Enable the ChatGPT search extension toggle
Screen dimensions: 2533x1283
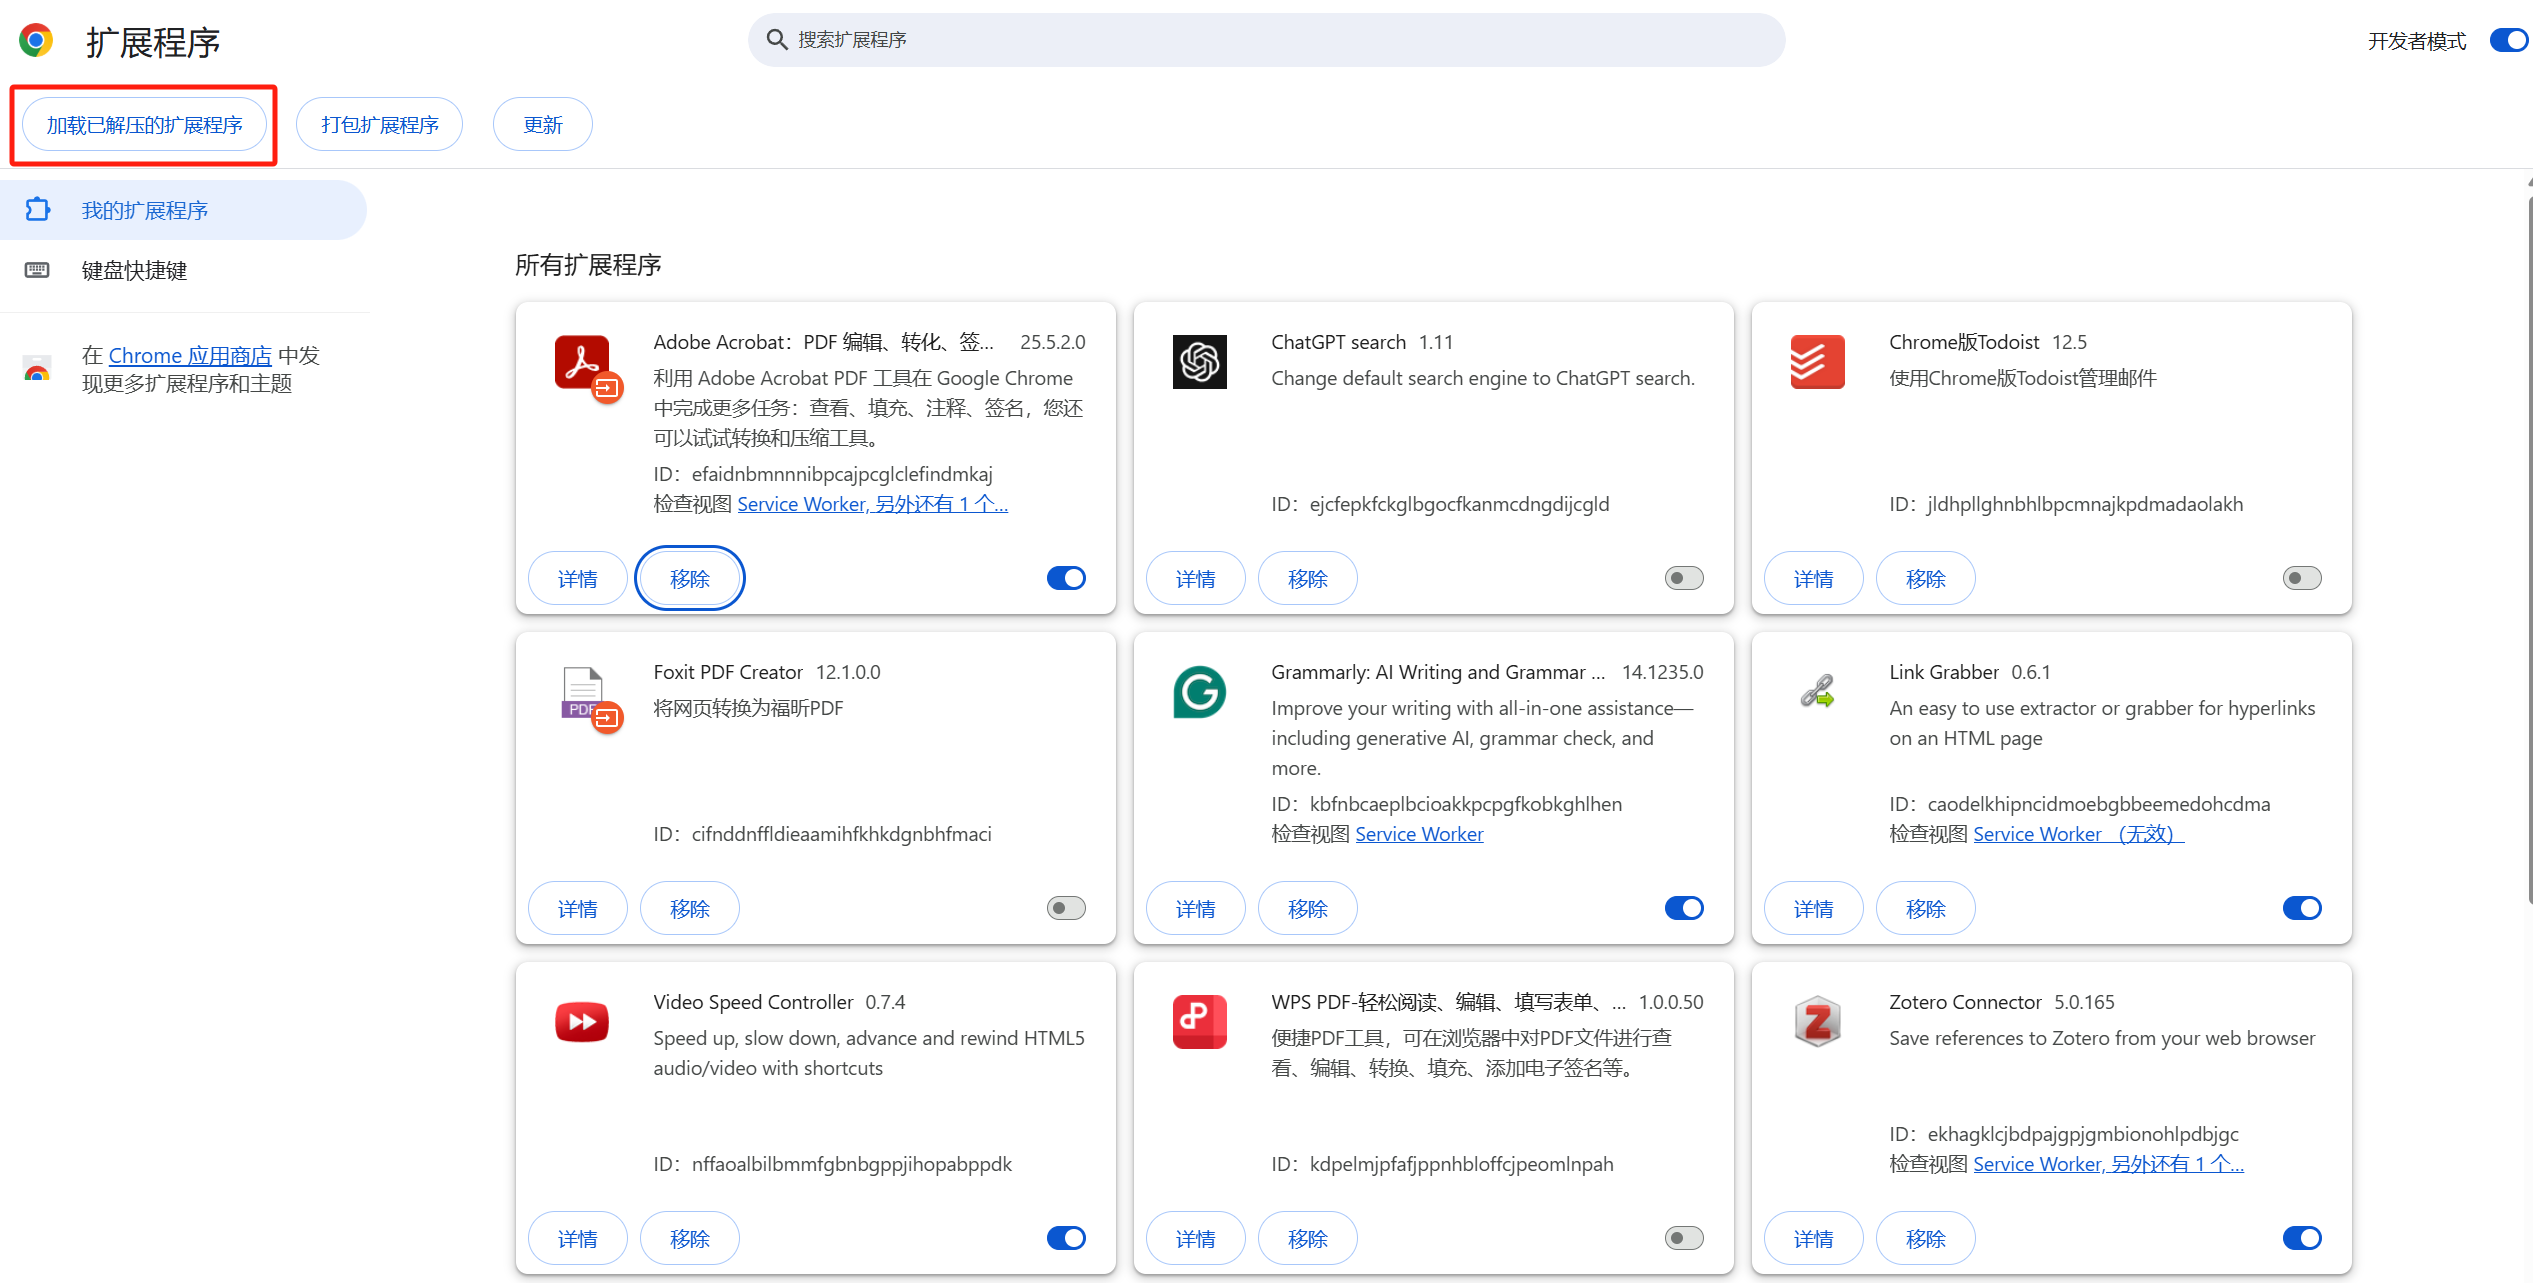point(1684,578)
